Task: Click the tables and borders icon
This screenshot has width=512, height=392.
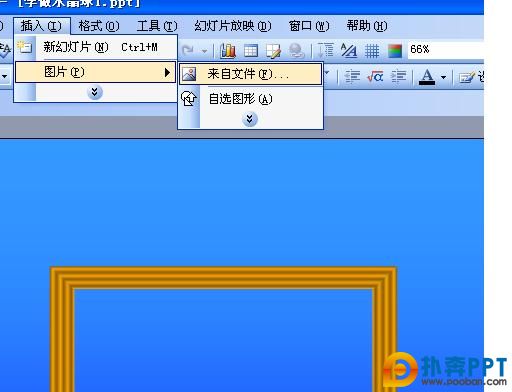Action: [x=273, y=51]
